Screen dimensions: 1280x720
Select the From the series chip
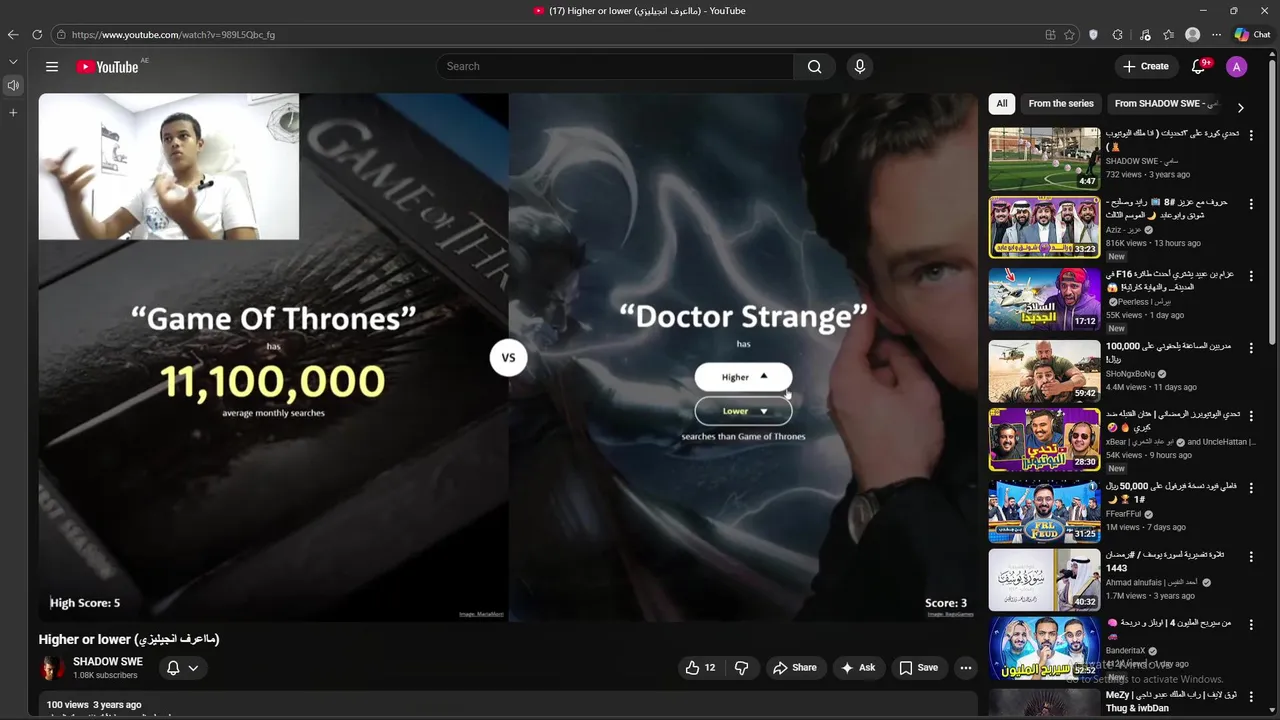pos(1061,104)
